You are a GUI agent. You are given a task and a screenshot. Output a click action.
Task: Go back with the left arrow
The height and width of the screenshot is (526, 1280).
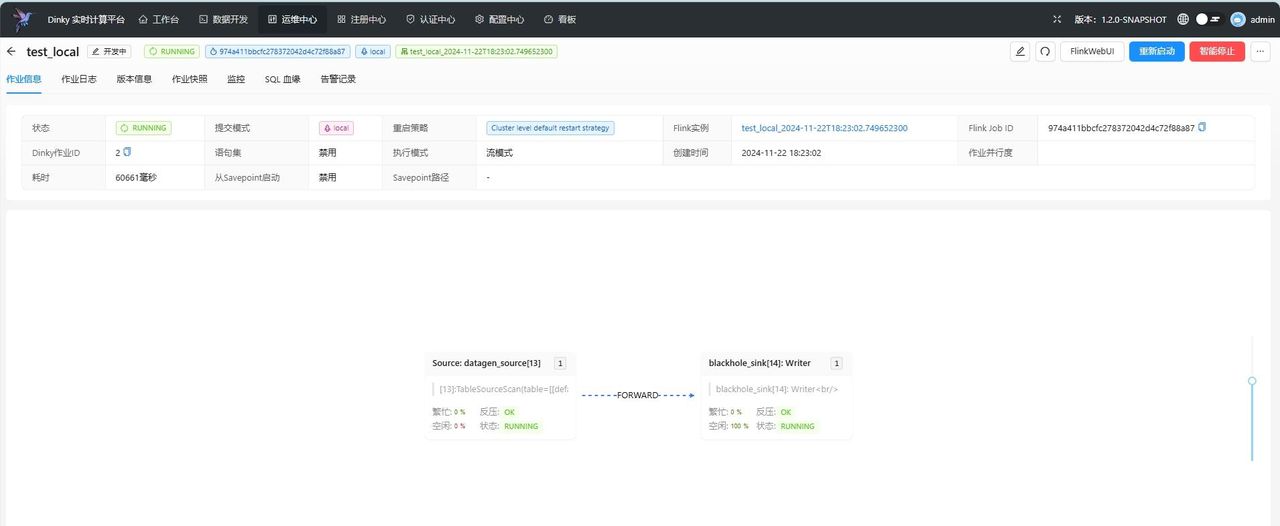tap(11, 51)
